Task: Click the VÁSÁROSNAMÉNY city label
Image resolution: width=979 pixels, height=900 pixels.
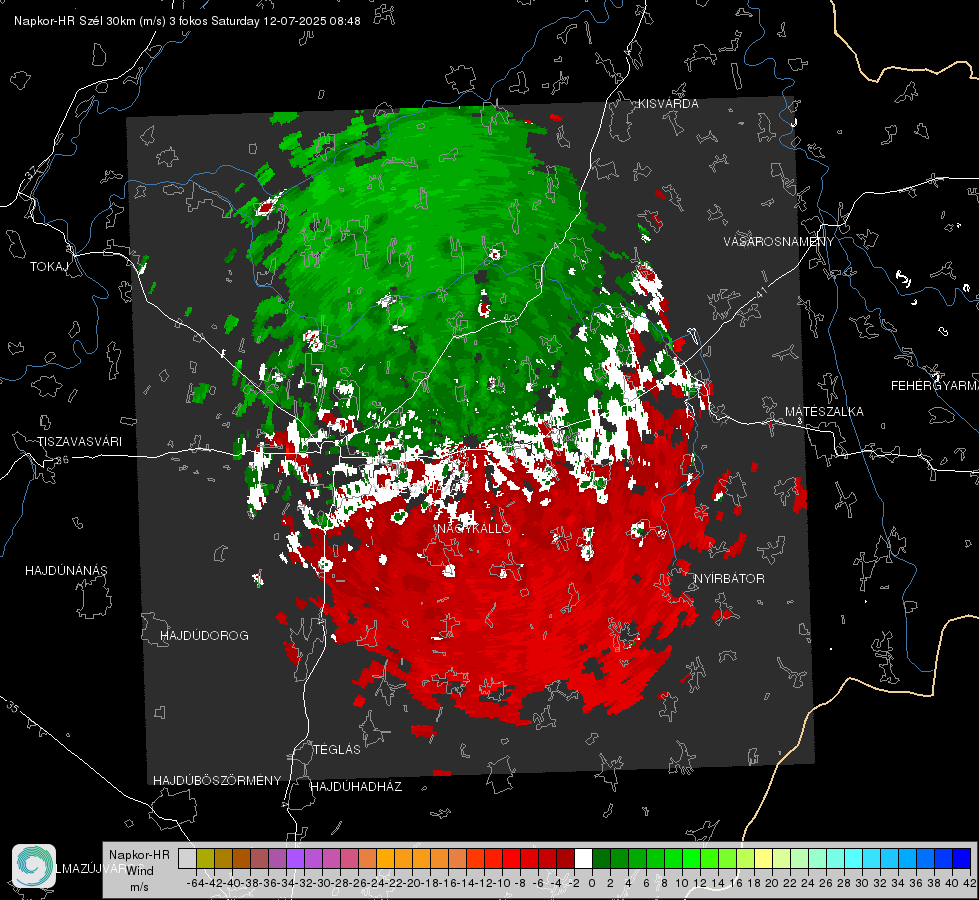Action: coord(779,242)
